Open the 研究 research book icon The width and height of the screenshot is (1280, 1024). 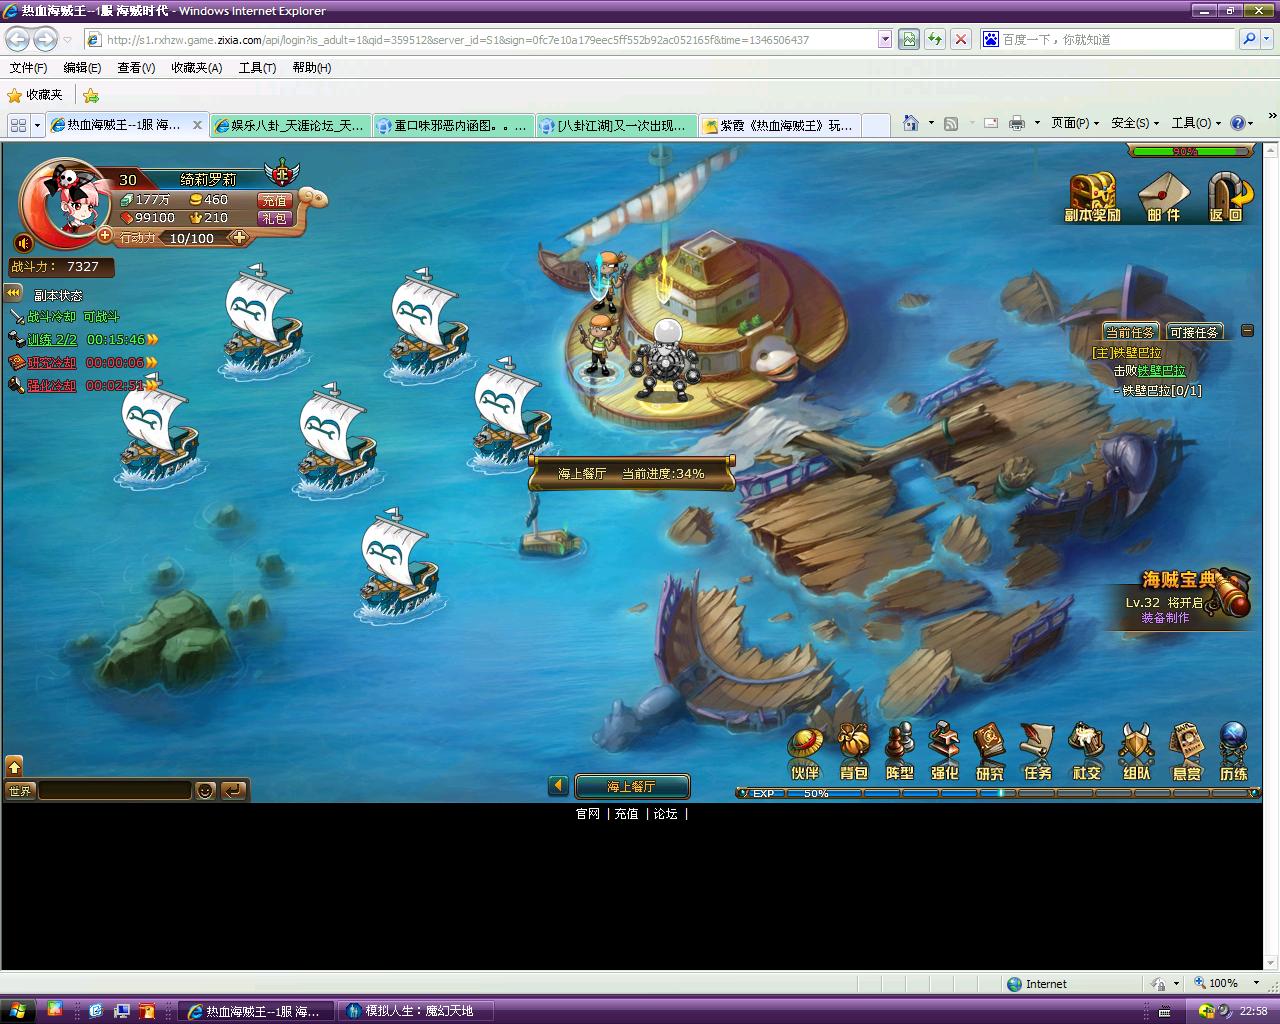point(989,752)
